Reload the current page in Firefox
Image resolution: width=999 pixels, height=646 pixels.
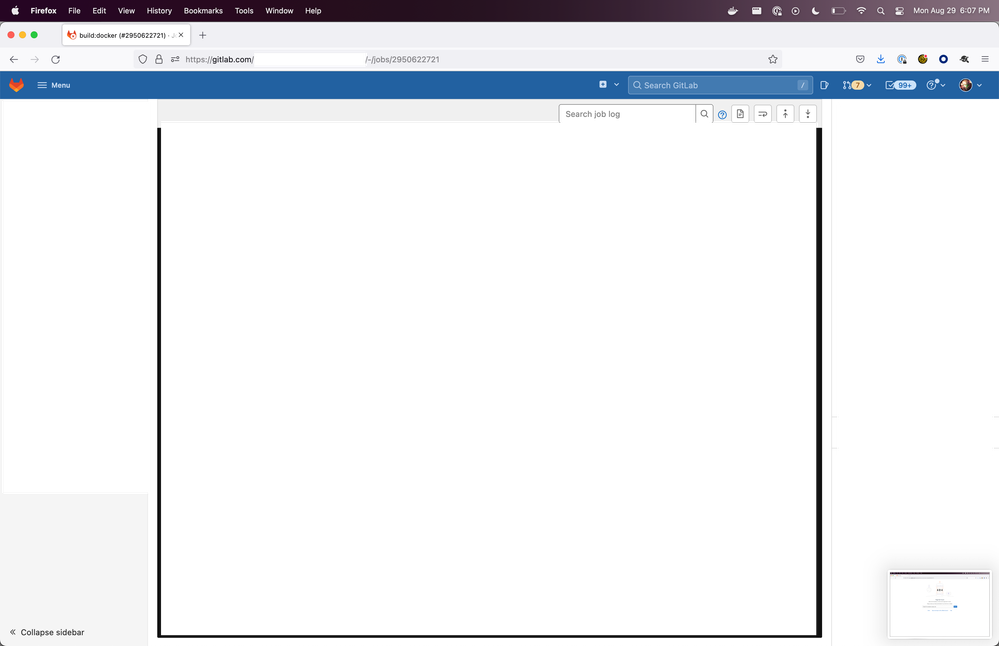pyautogui.click(x=55, y=59)
